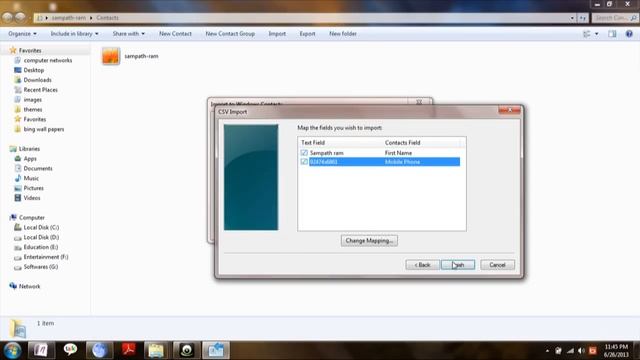Select the Network node in the sidebar
This screenshot has width=640, height=360.
tap(29, 286)
